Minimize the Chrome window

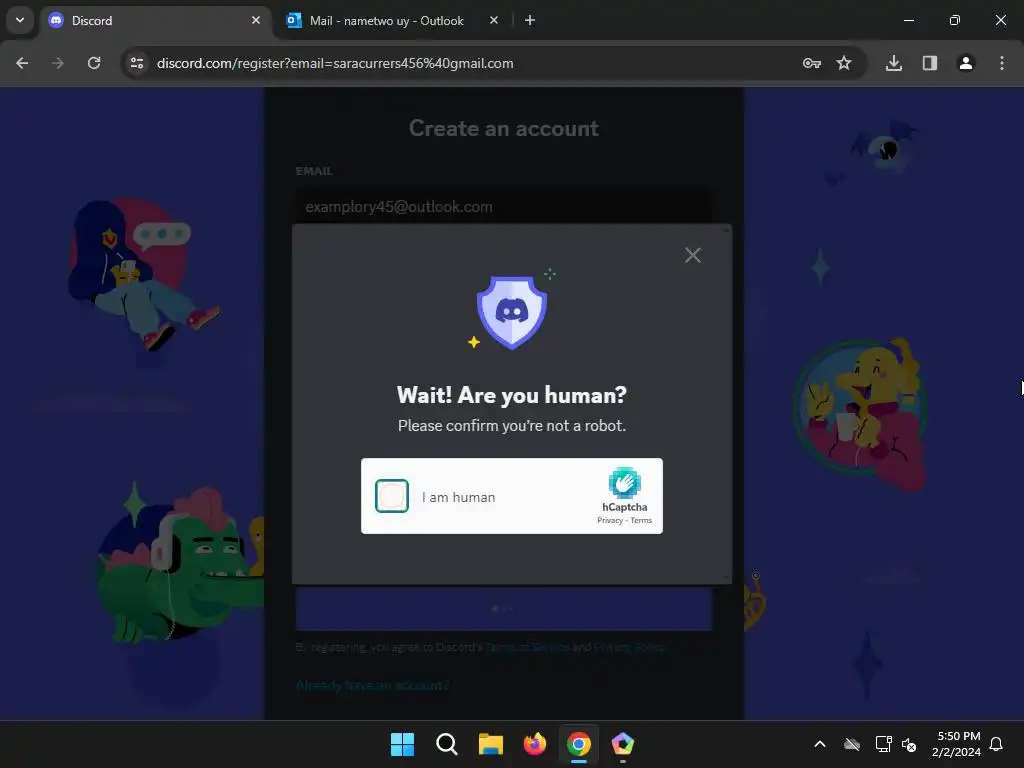coord(908,21)
